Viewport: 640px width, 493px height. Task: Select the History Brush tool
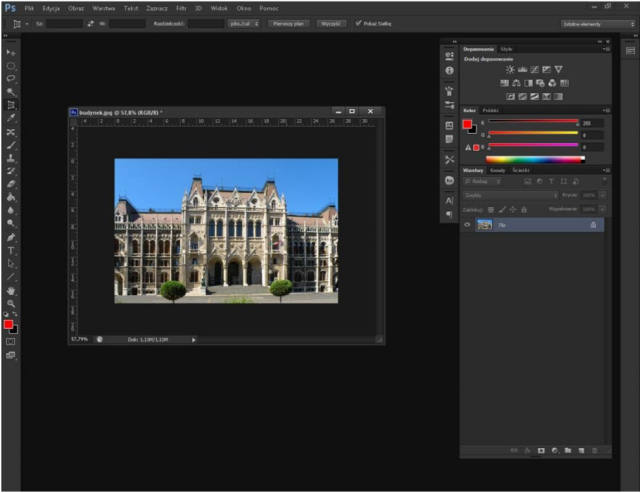click(x=11, y=171)
